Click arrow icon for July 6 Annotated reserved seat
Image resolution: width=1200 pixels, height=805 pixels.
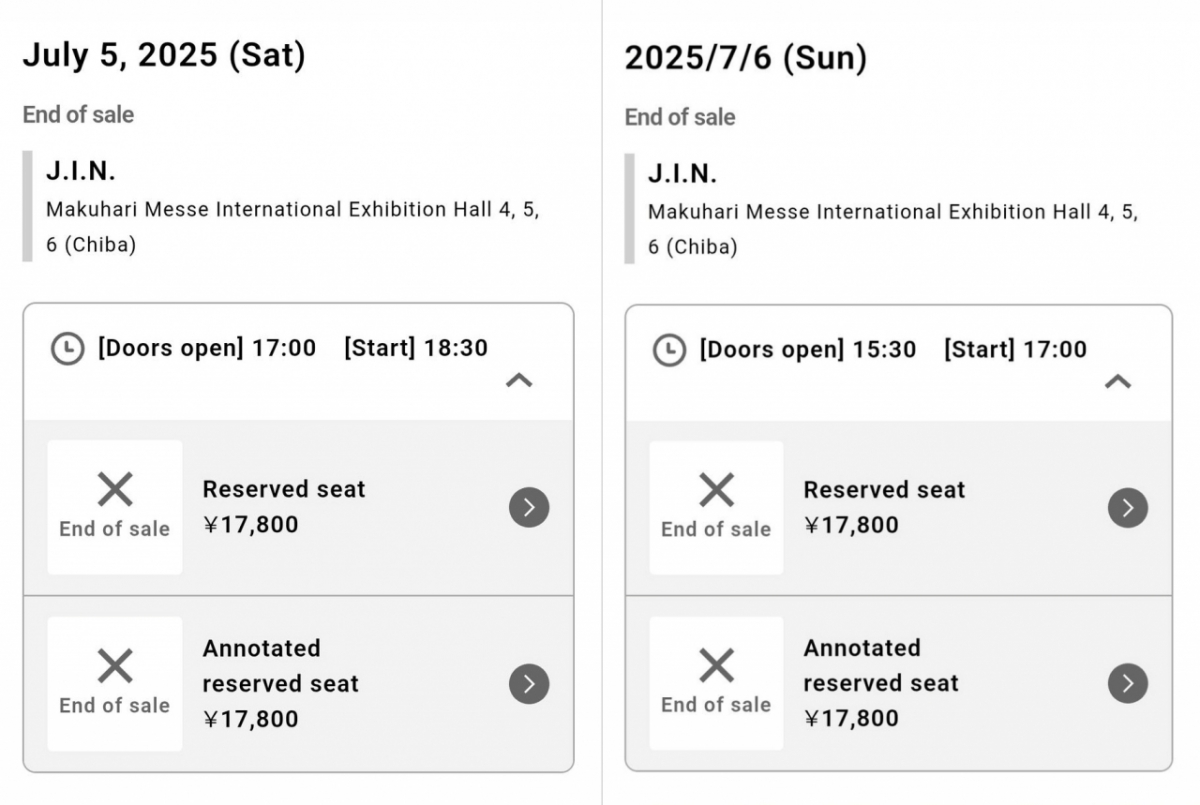coord(1127,684)
